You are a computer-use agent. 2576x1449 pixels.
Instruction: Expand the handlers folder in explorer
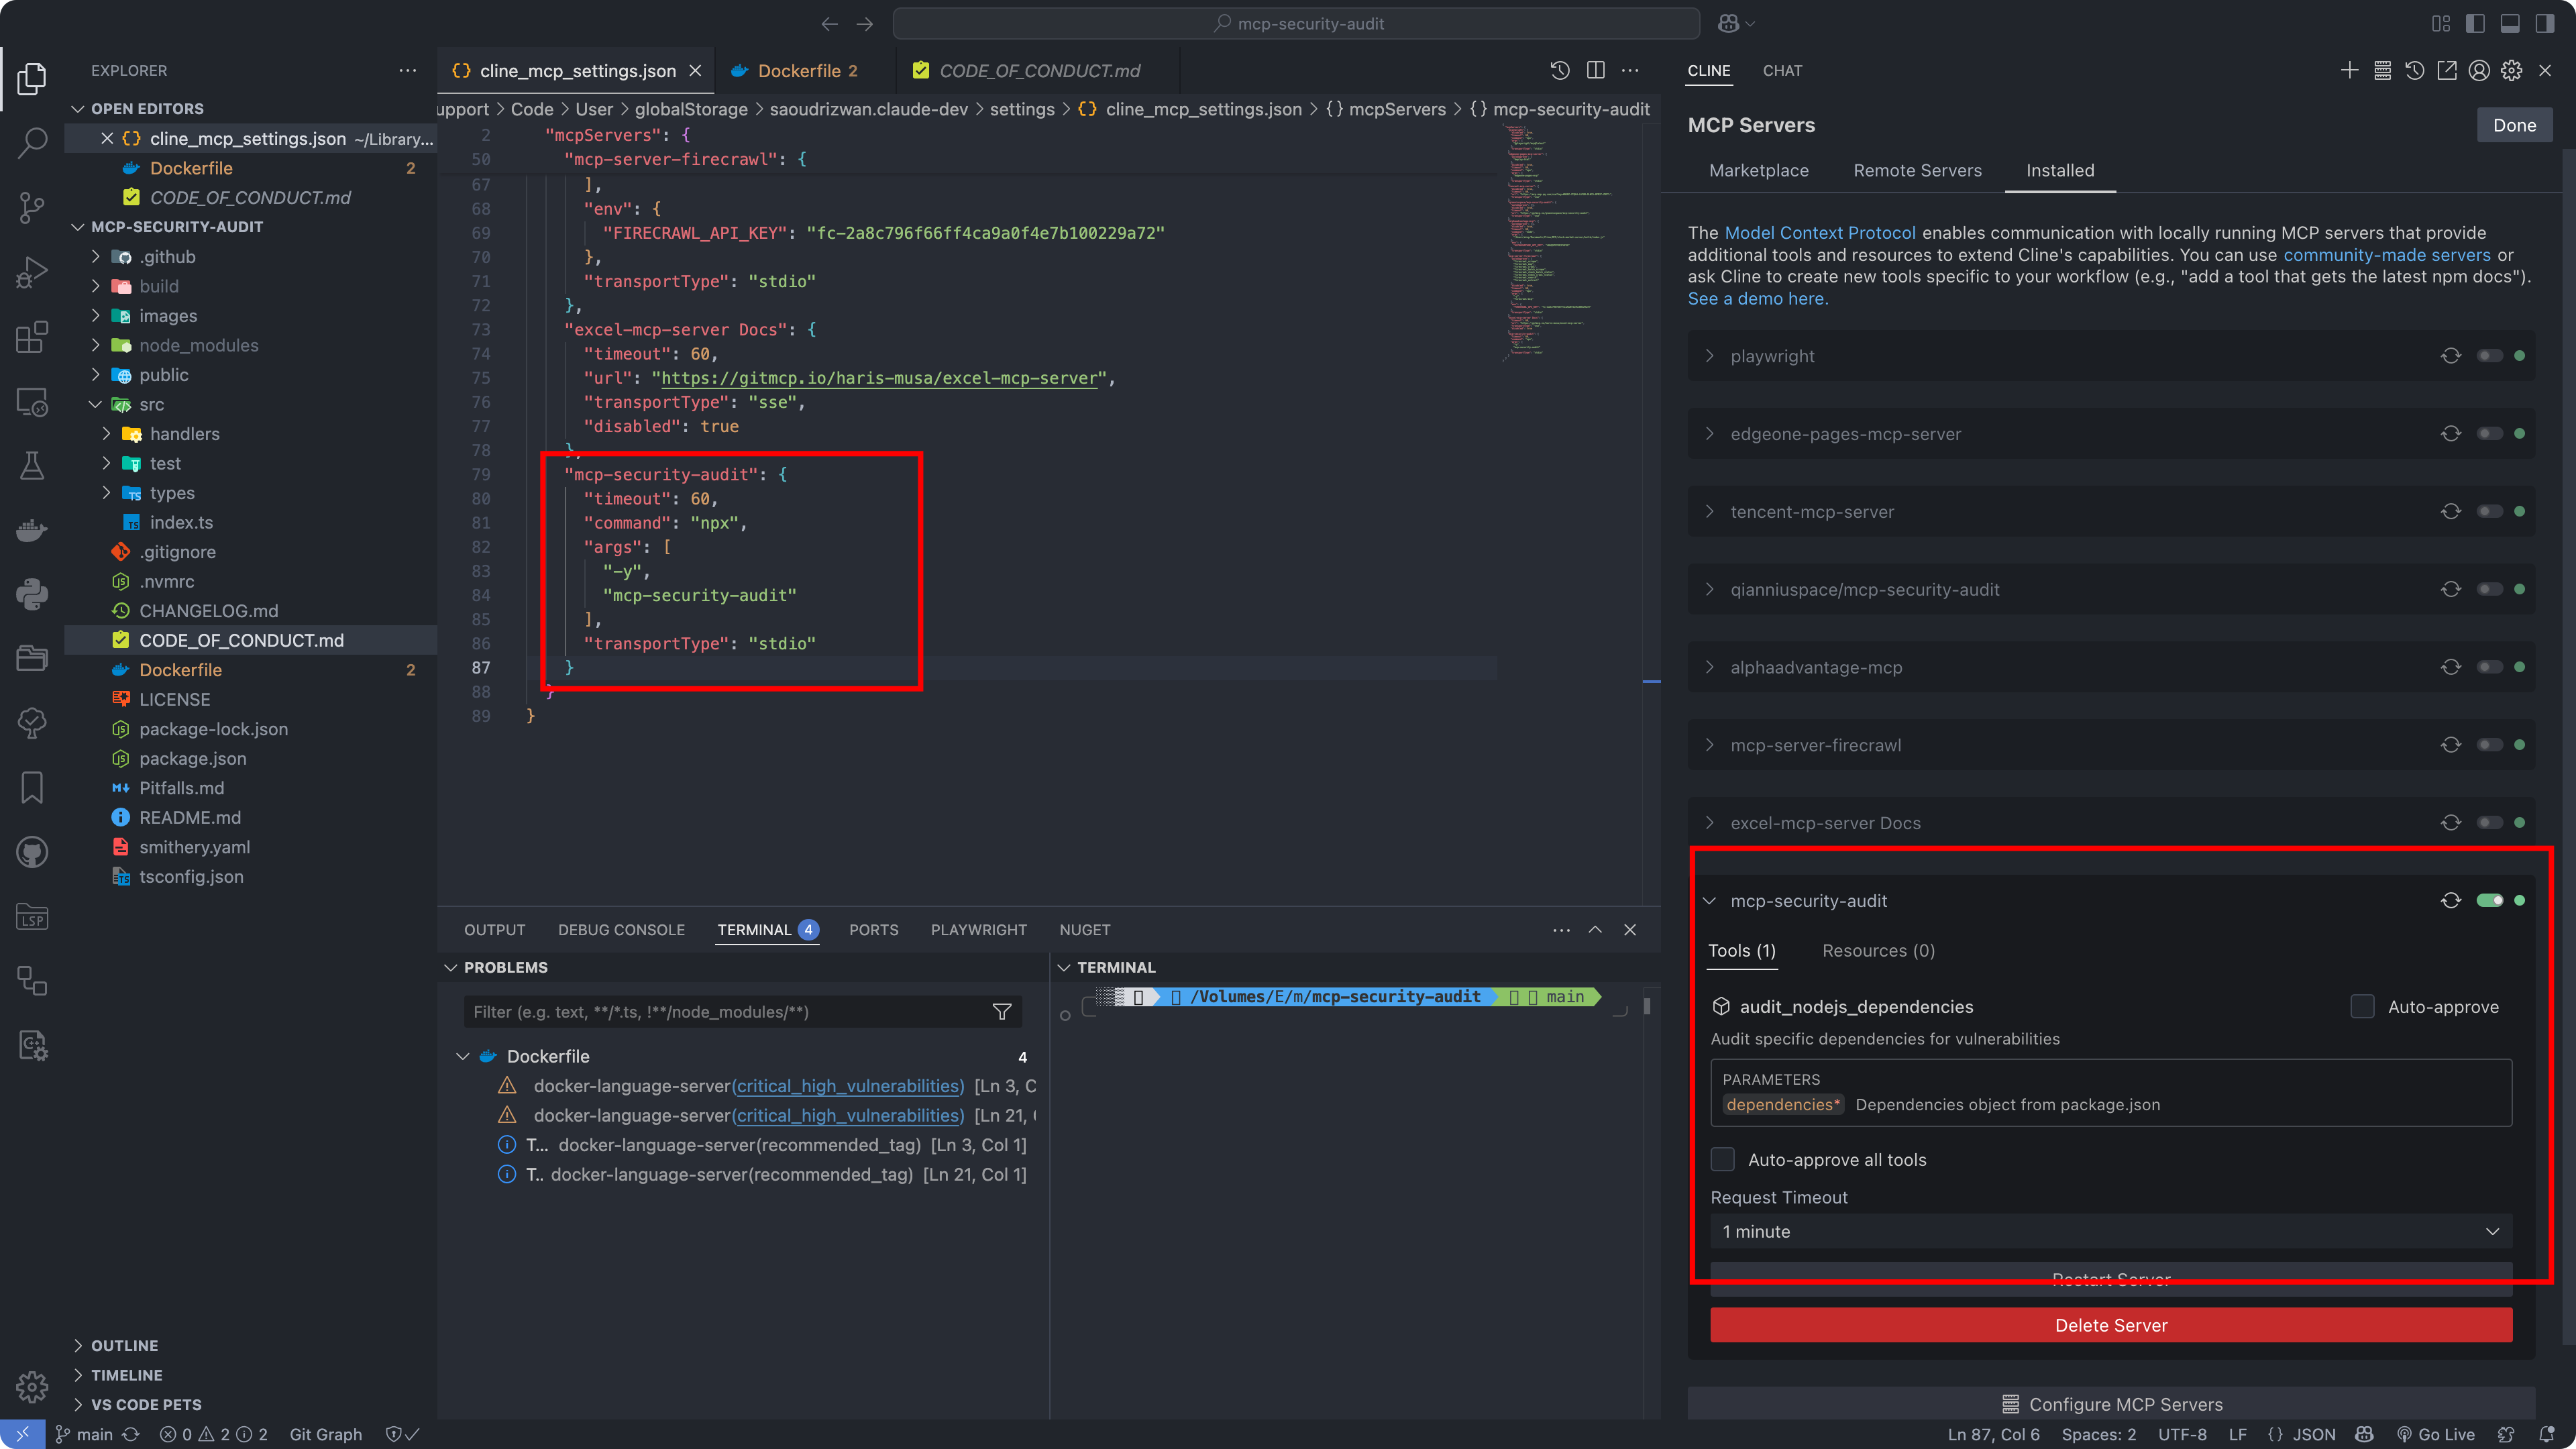pos(184,434)
